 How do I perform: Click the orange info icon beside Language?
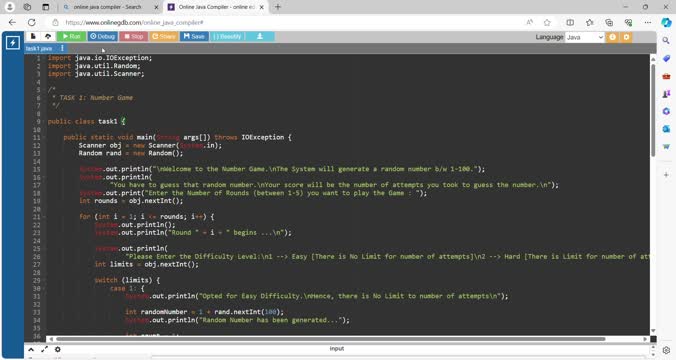coord(612,37)
